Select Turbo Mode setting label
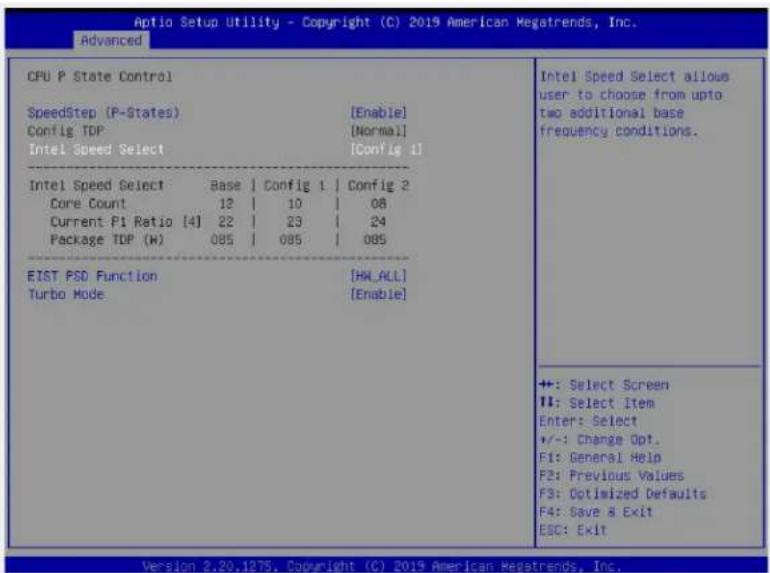 point(66,294)
